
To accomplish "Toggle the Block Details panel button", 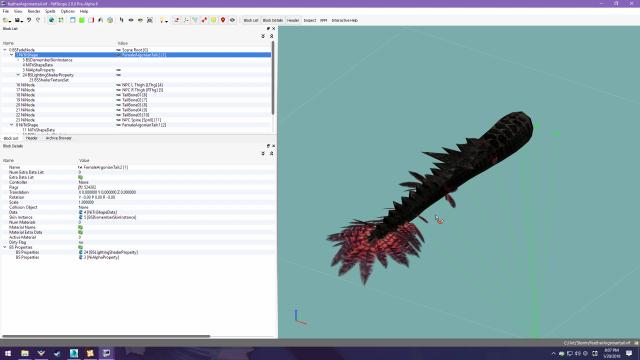I will [273, 20].
